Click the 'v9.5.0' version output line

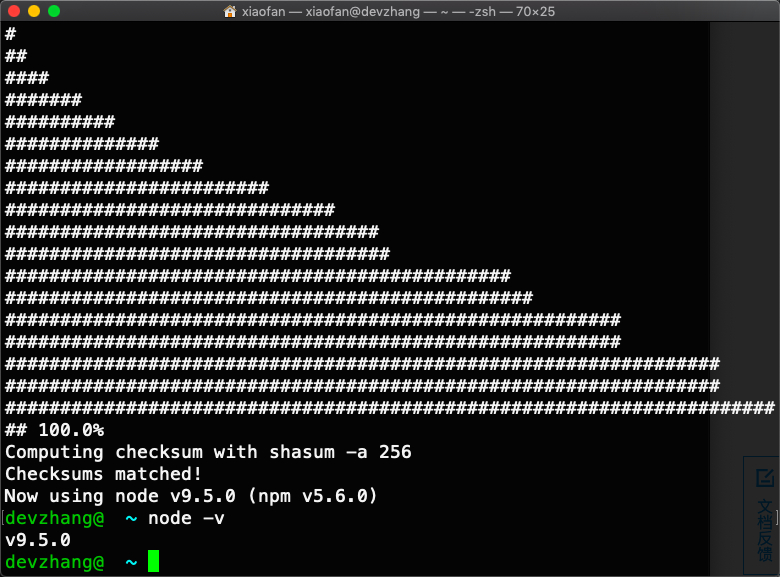click(38, 540)
